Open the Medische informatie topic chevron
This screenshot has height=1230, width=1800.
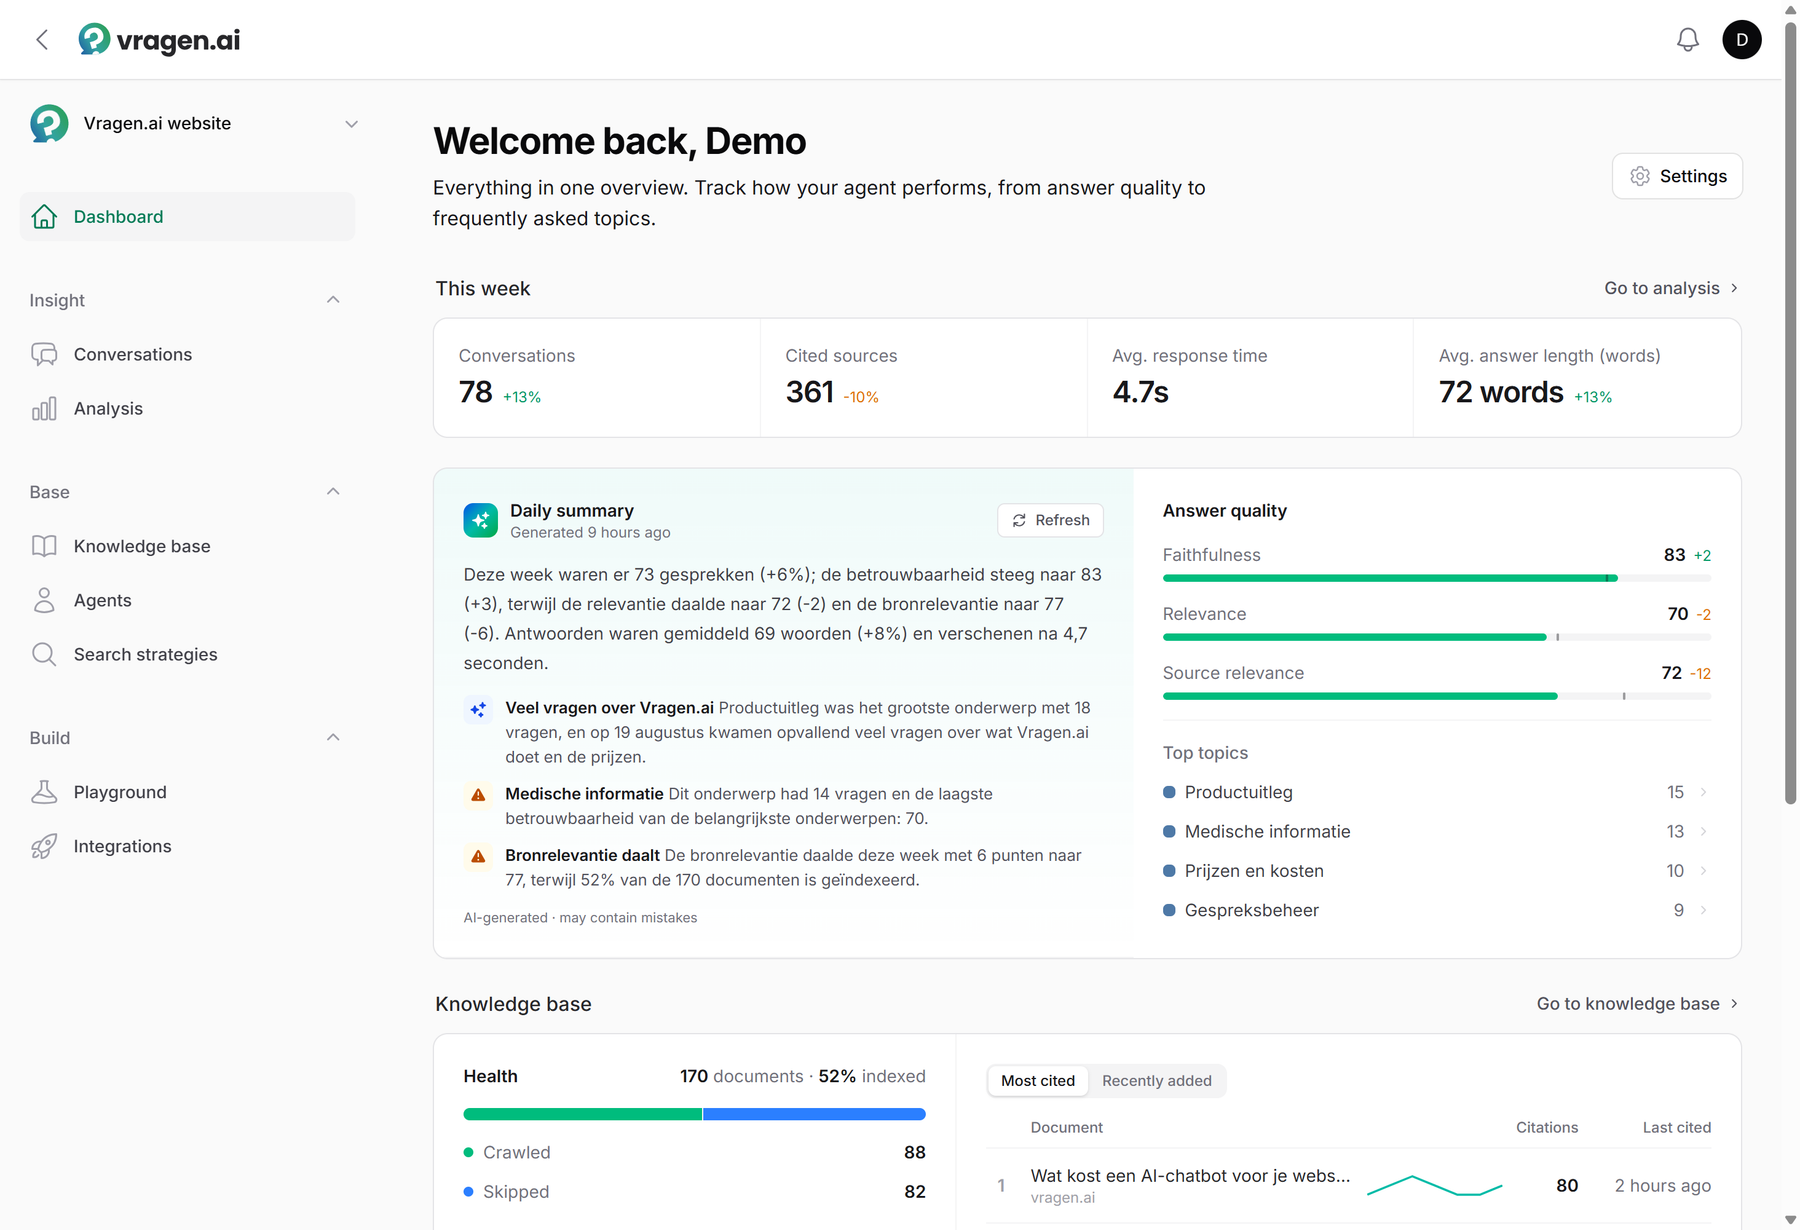coord(1703,831)
